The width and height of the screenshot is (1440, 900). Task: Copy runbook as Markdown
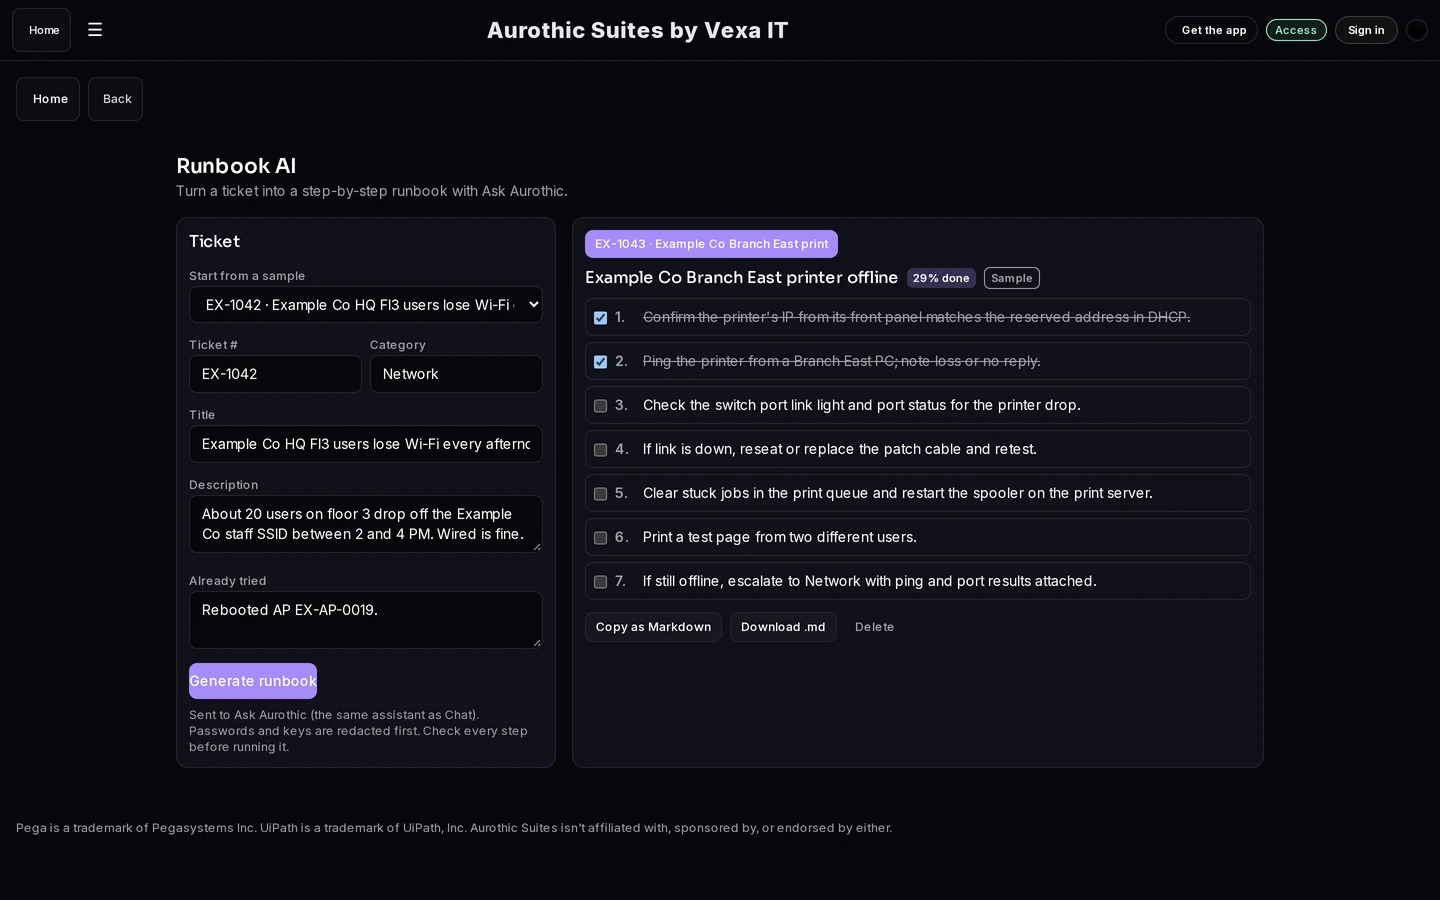[653, 627]
